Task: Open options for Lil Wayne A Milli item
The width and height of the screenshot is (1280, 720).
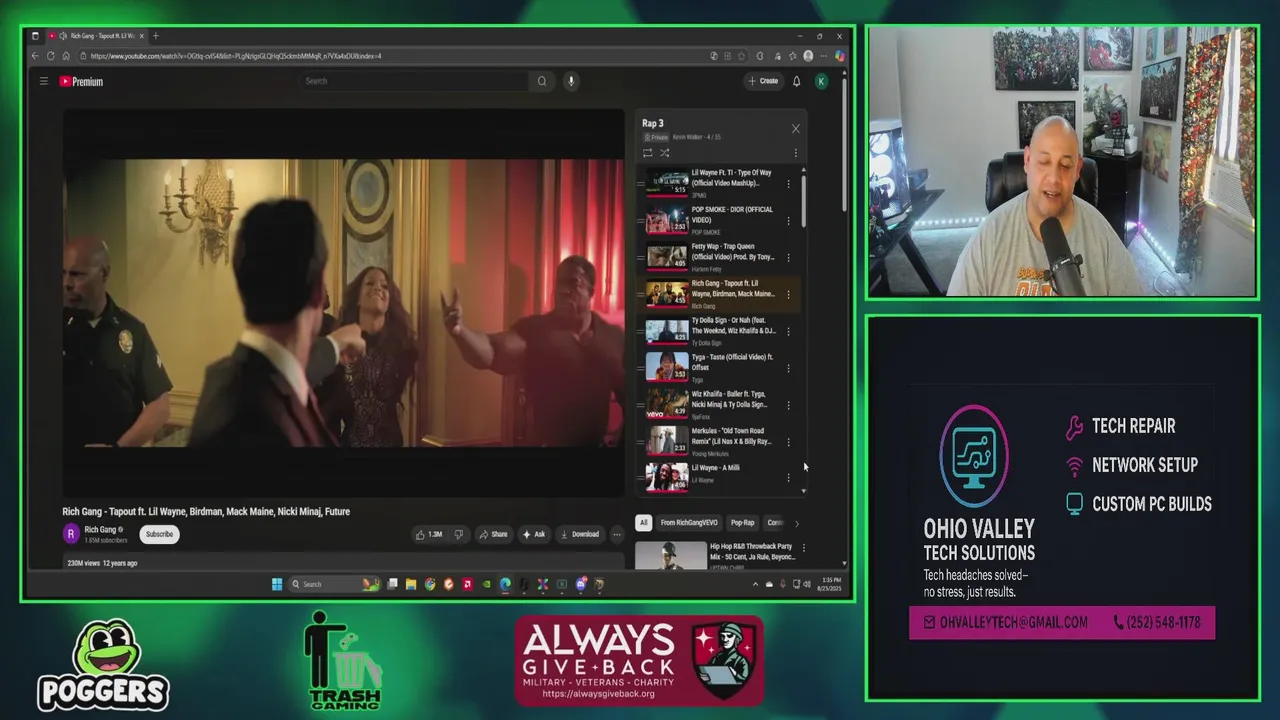Action: (x=788, y=478)
